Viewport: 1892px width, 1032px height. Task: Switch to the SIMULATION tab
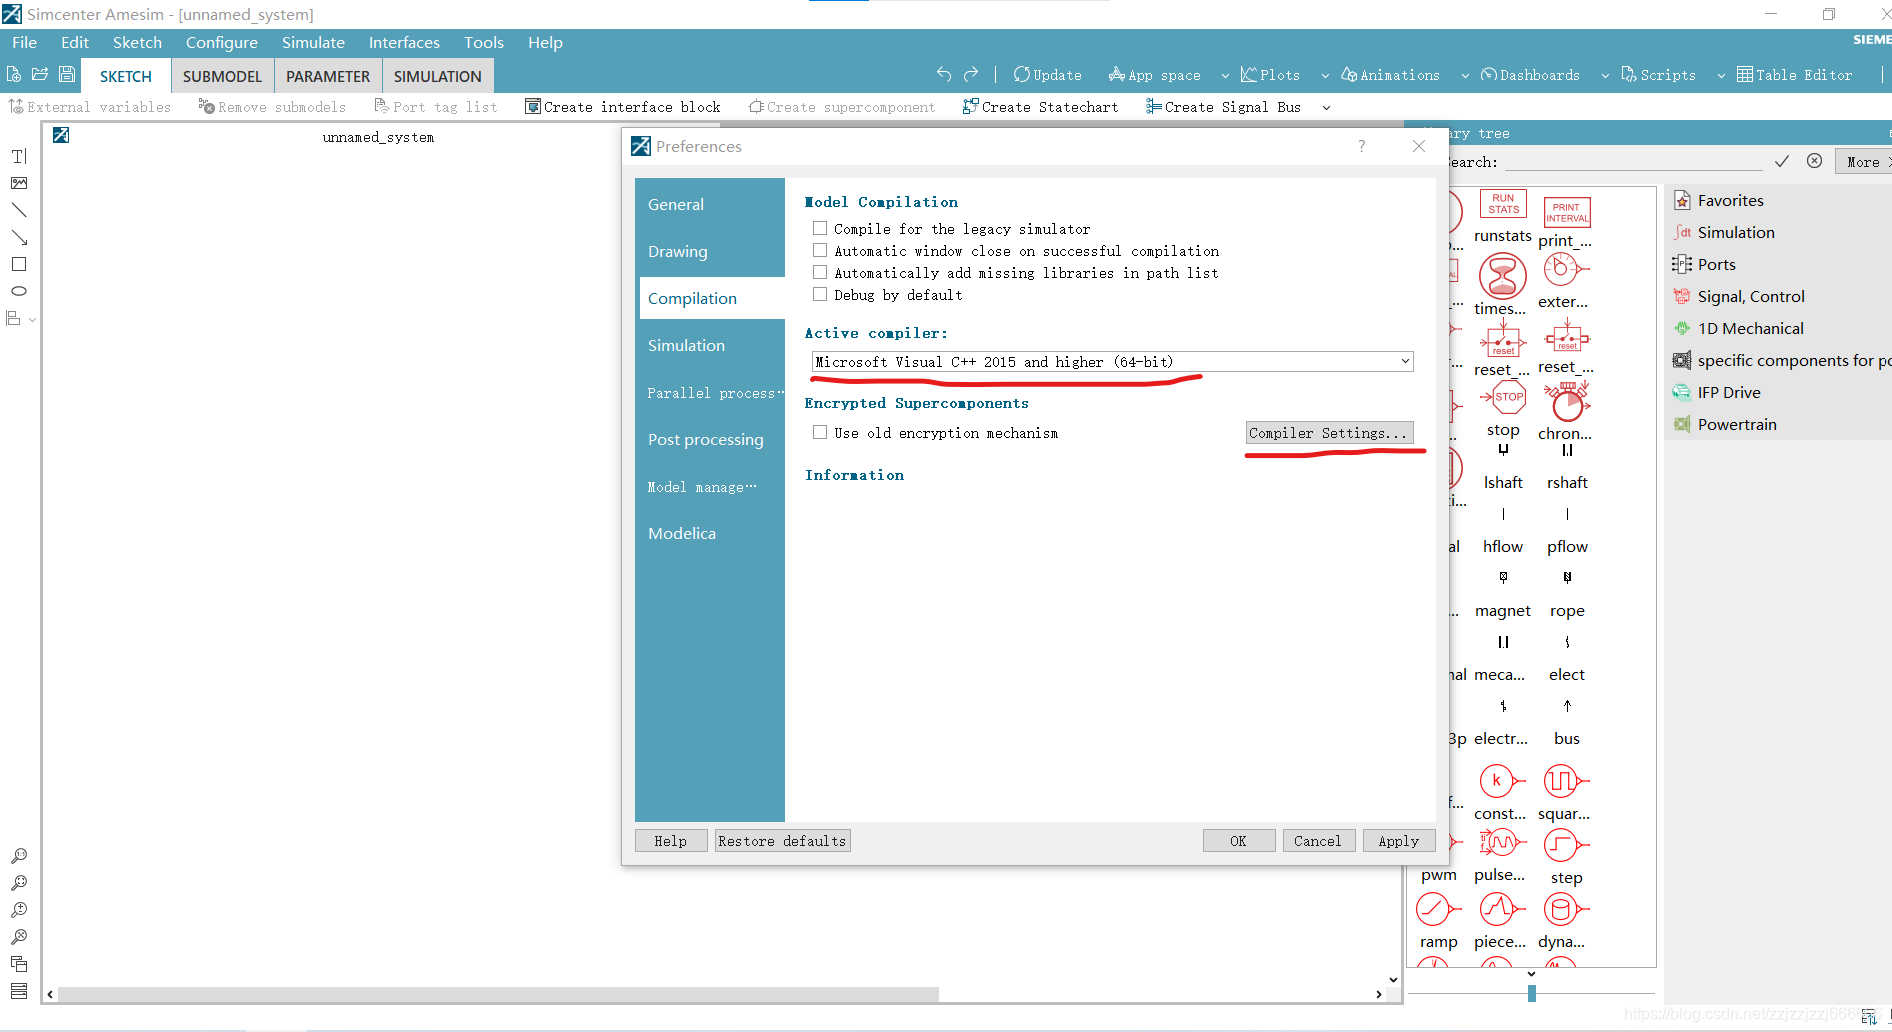pyautogui.click(x=437, y=76)
